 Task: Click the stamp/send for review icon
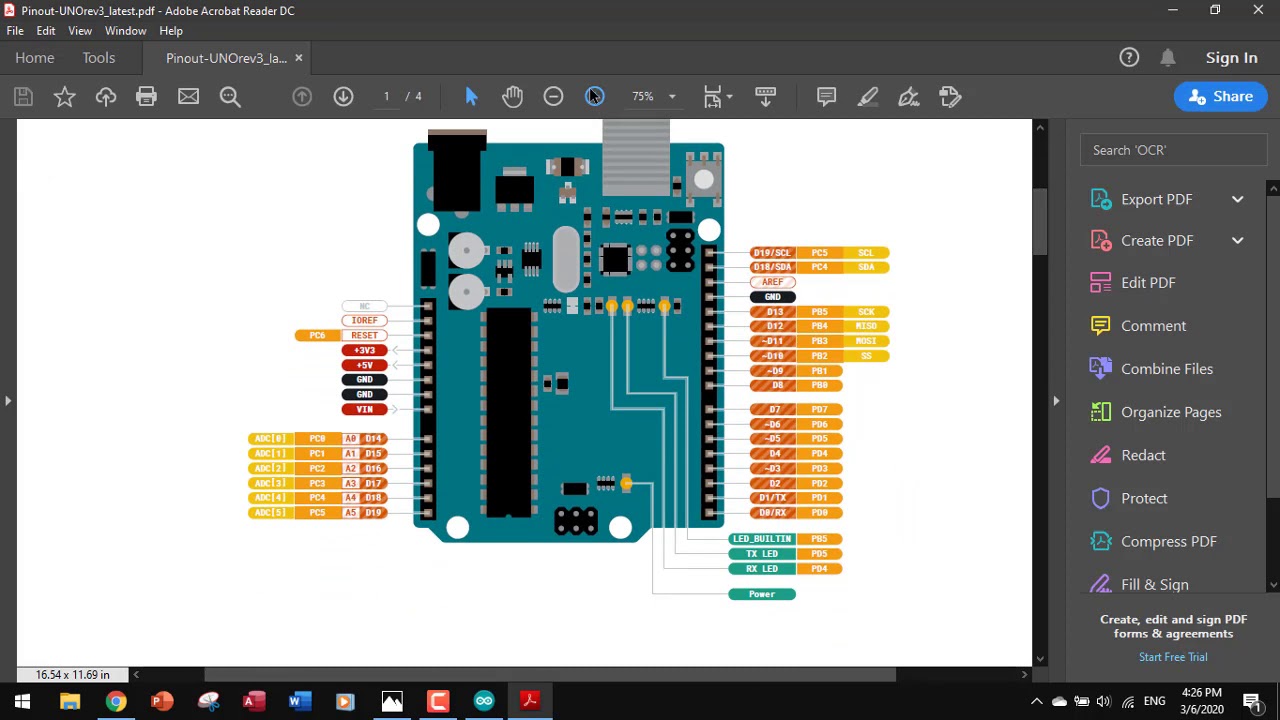pyautogui.click(x=950, y=97)
